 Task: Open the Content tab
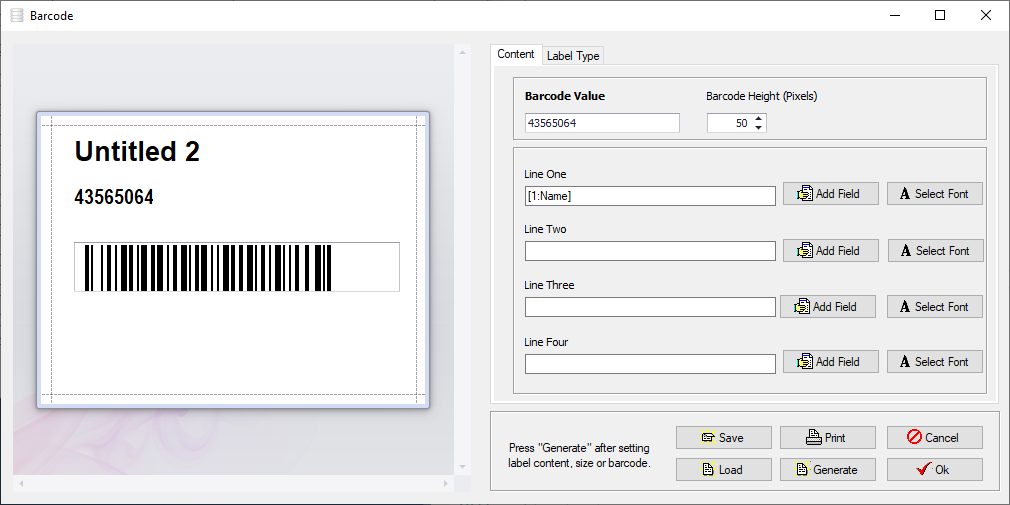click(515, 54)
